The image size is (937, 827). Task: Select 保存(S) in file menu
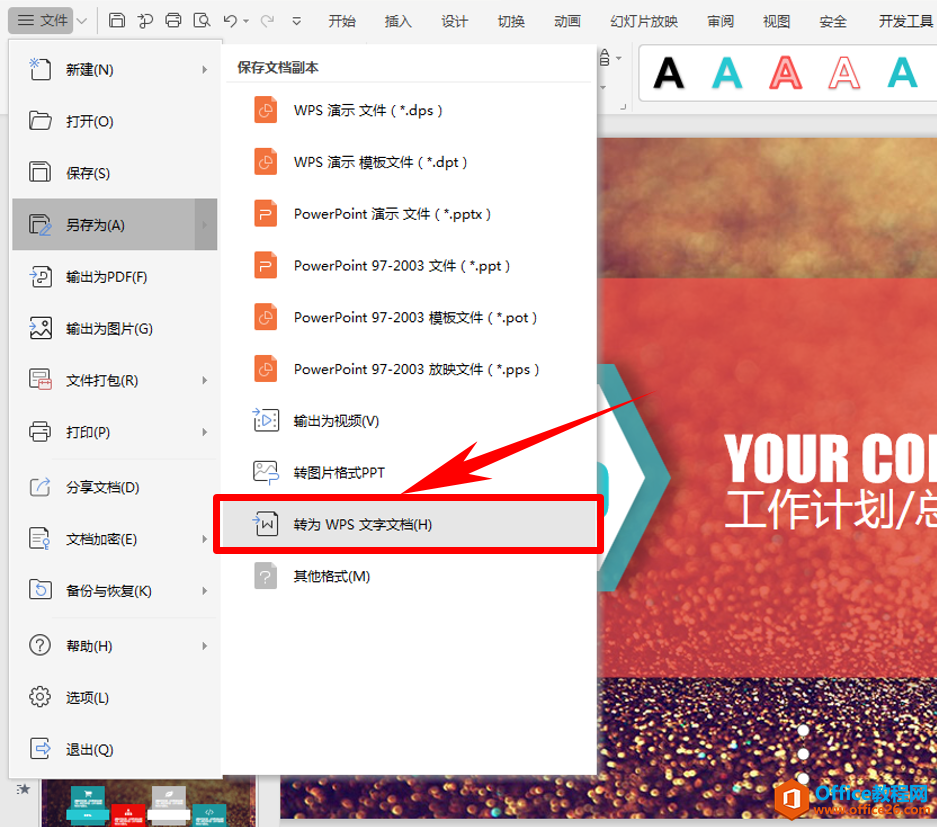click(x=115, y=173)
